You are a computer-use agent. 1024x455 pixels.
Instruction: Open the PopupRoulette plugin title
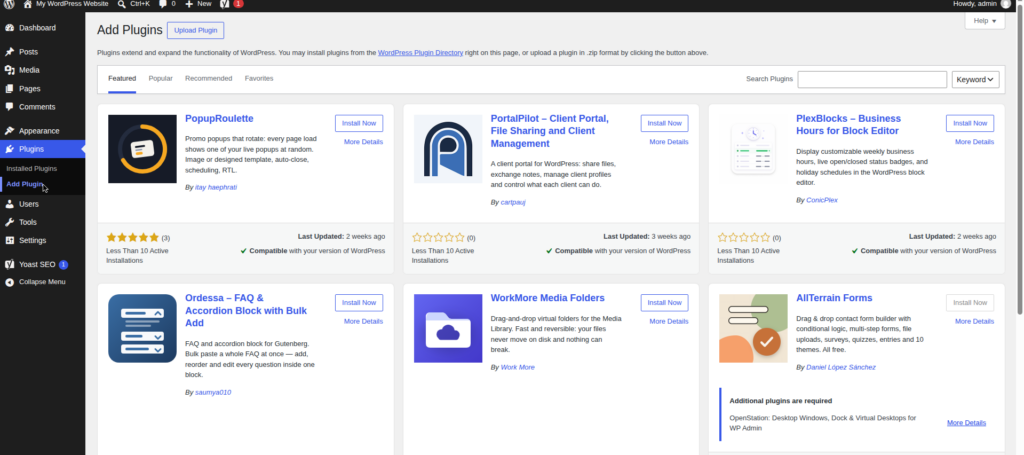click(219, 119)
